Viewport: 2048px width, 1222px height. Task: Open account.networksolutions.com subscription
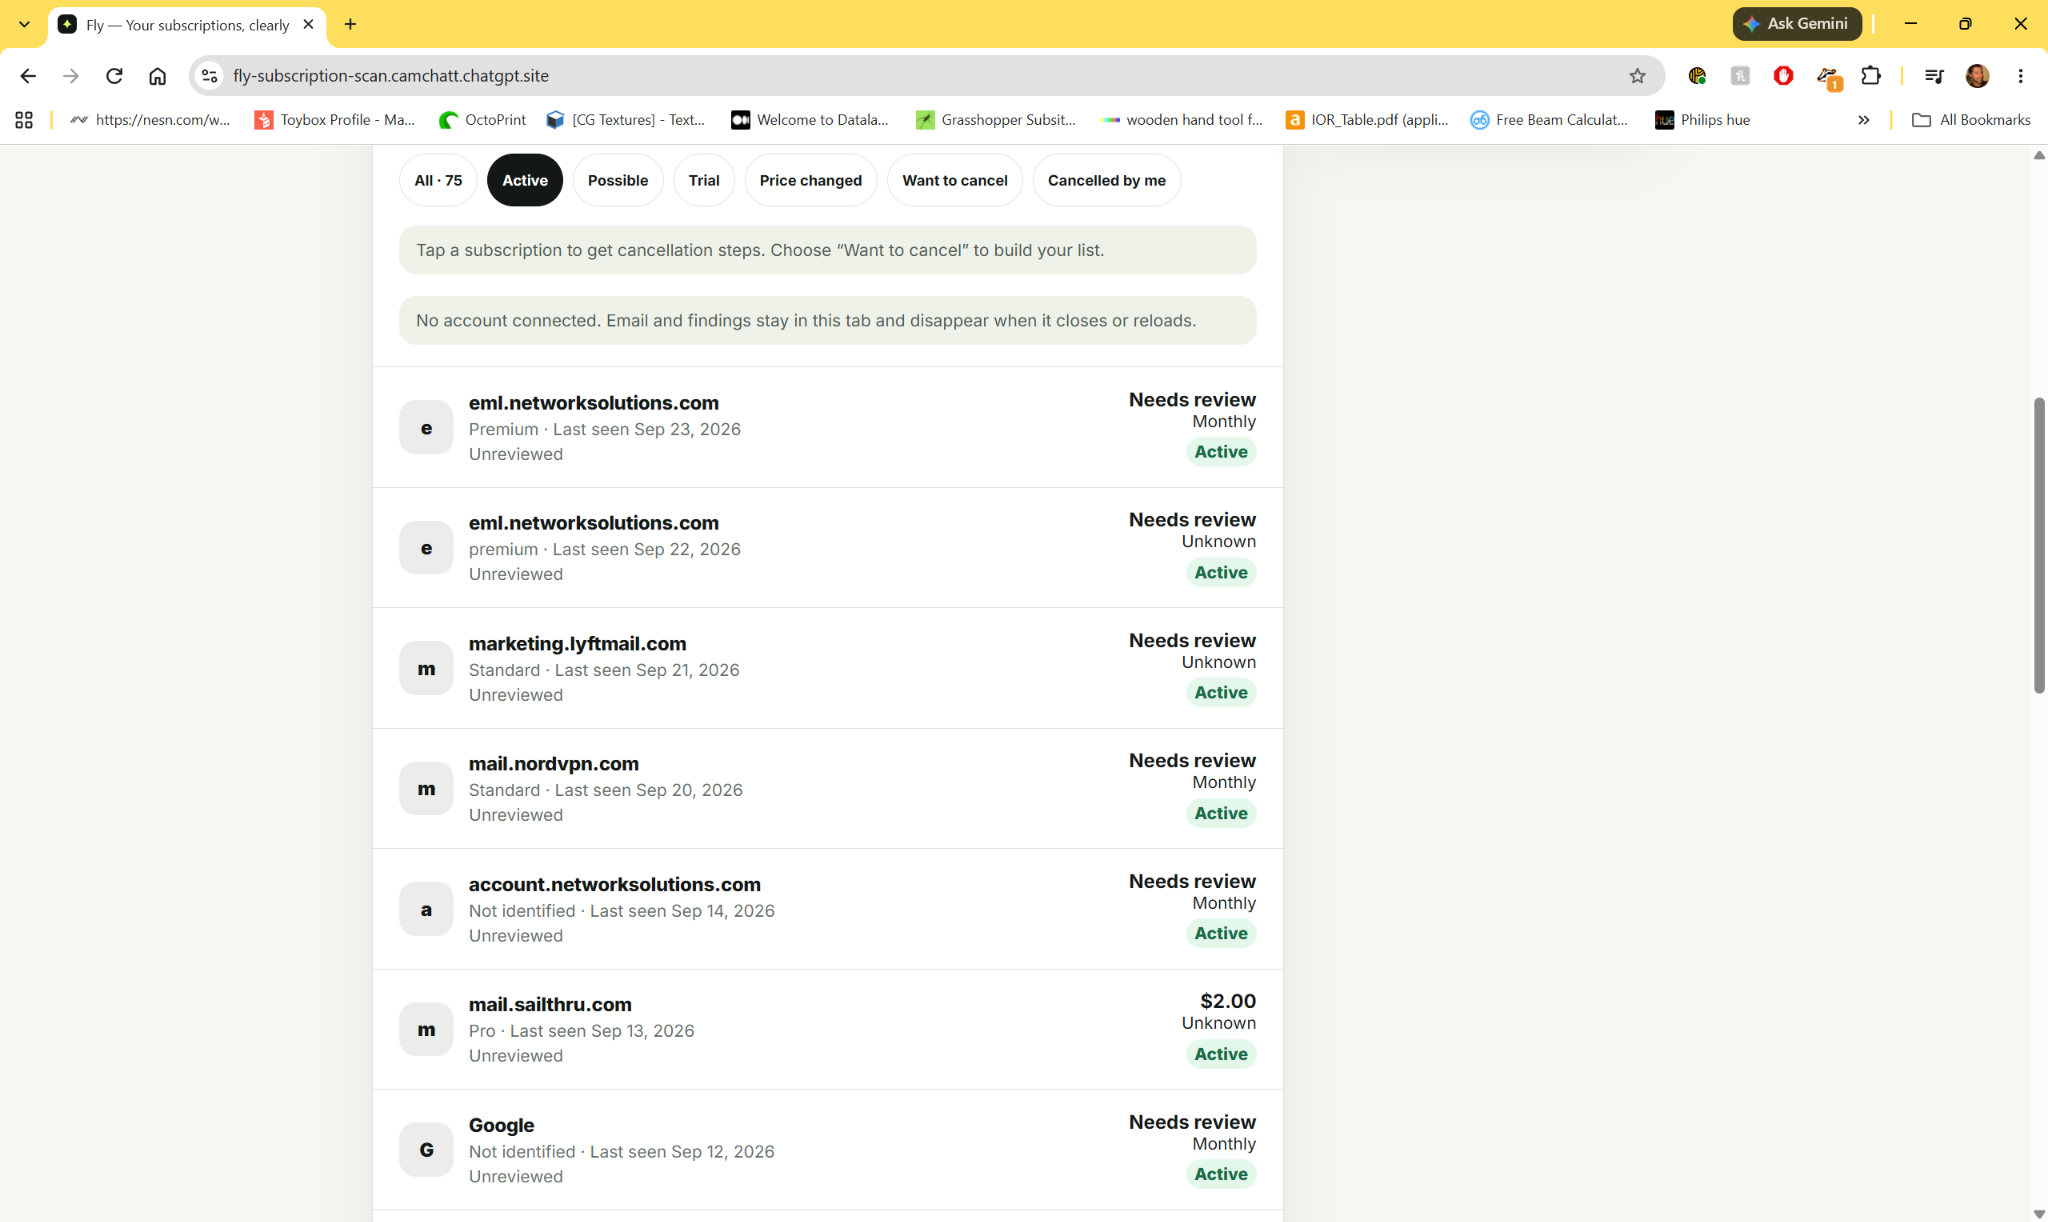tap(827, 909)
